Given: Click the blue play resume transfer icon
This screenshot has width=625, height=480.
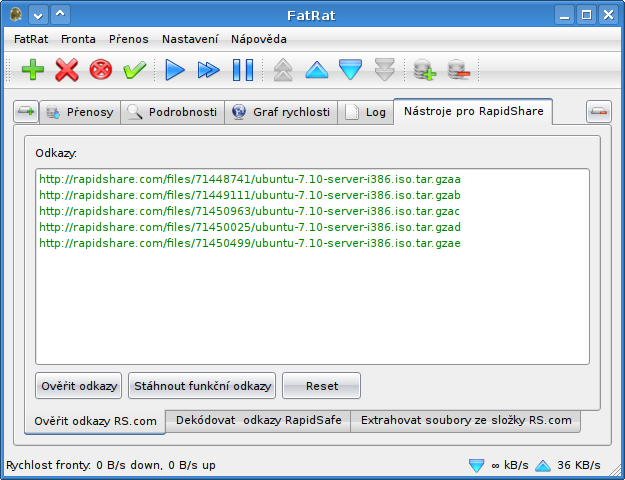Looking at the screenshot, I should [x=175, y=70].
